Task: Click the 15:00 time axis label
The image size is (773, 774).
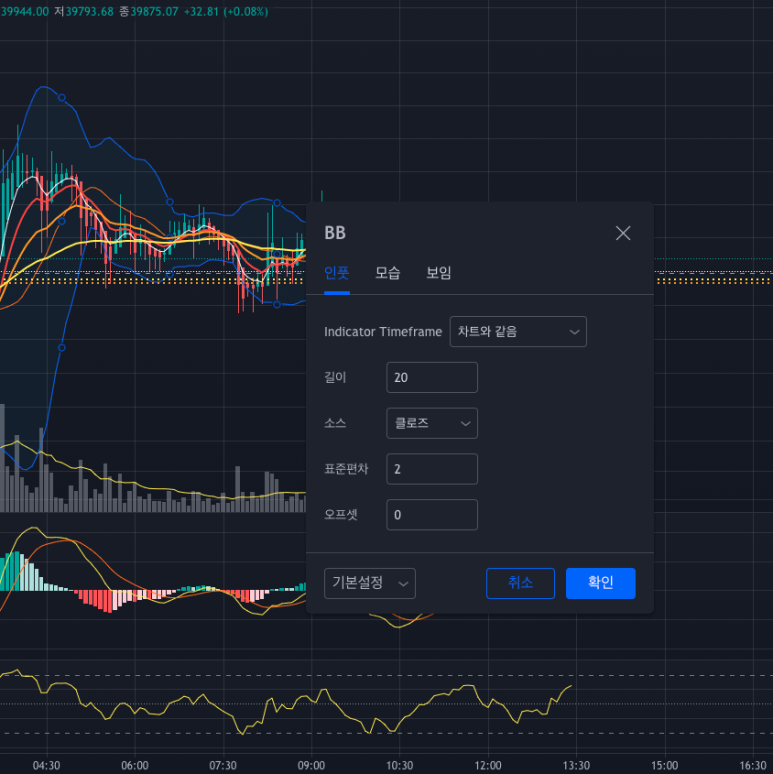Action: click(665, 766)
